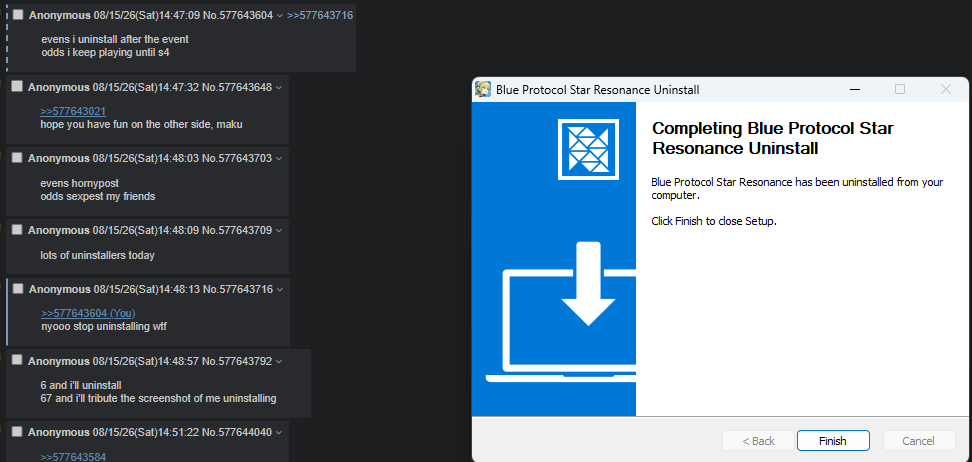972x462 pixels.
Task: Minimize the Blue Protocol Uninstall window
Action: pos(855,89)
